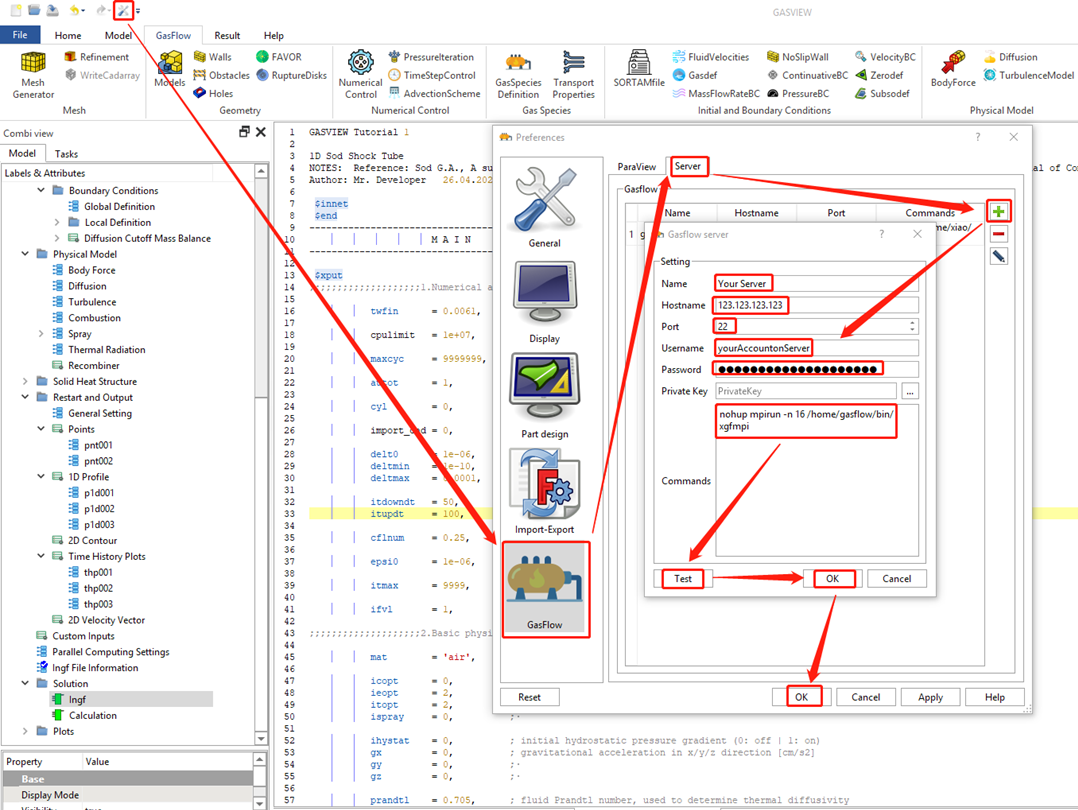
Task: Browse for Private Key file
Action: click(x=910, y=391)
